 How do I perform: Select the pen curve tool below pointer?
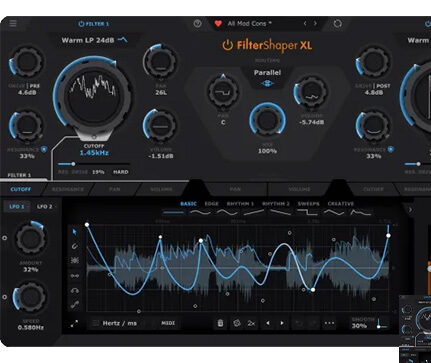tap(75, 246)
